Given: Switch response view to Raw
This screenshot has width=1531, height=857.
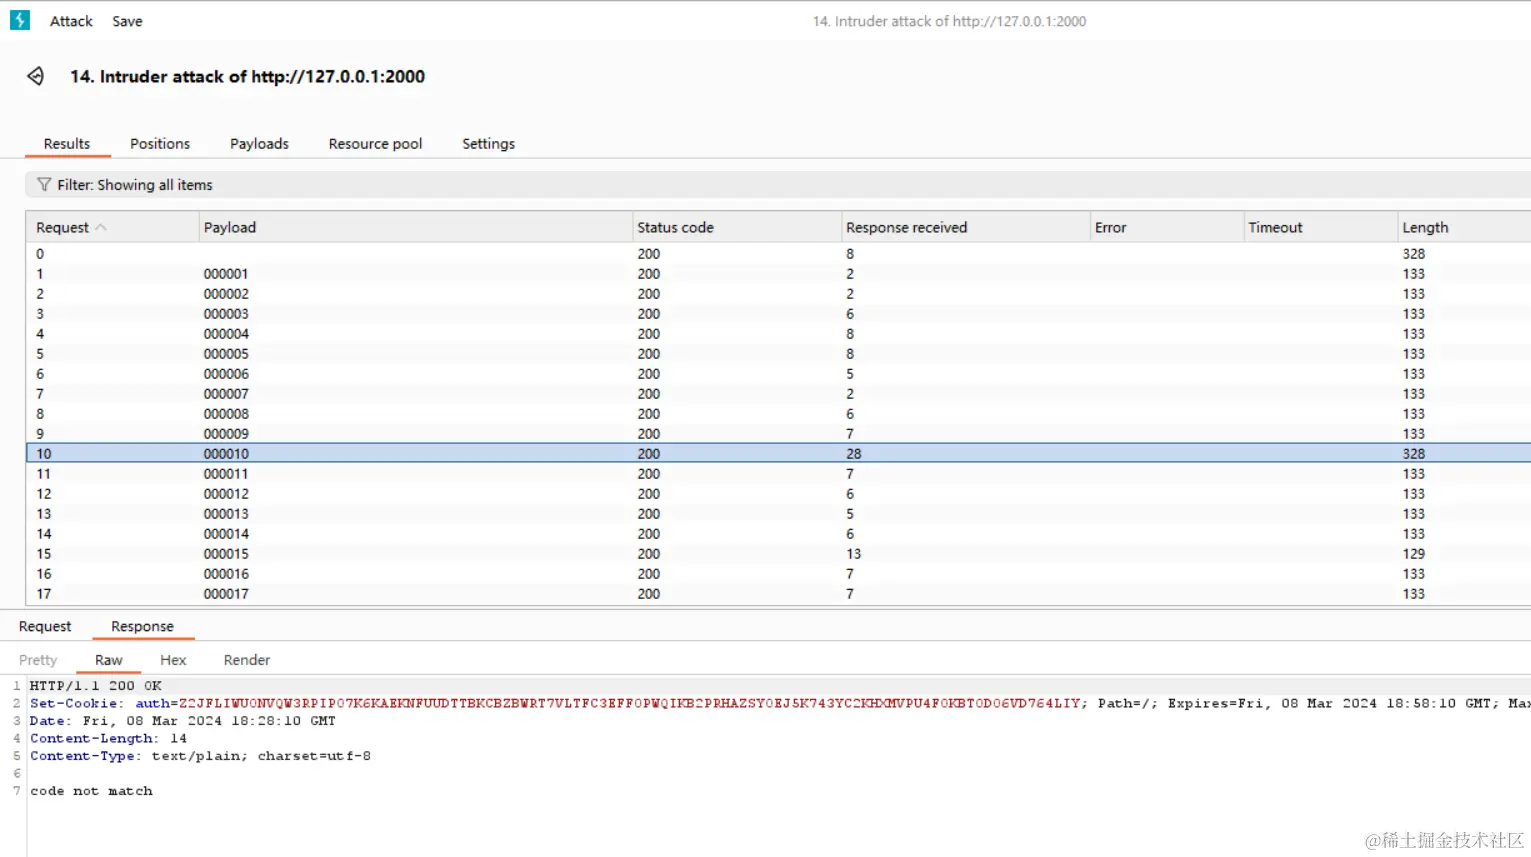Looking at the screenshot, I should (109, 660).
